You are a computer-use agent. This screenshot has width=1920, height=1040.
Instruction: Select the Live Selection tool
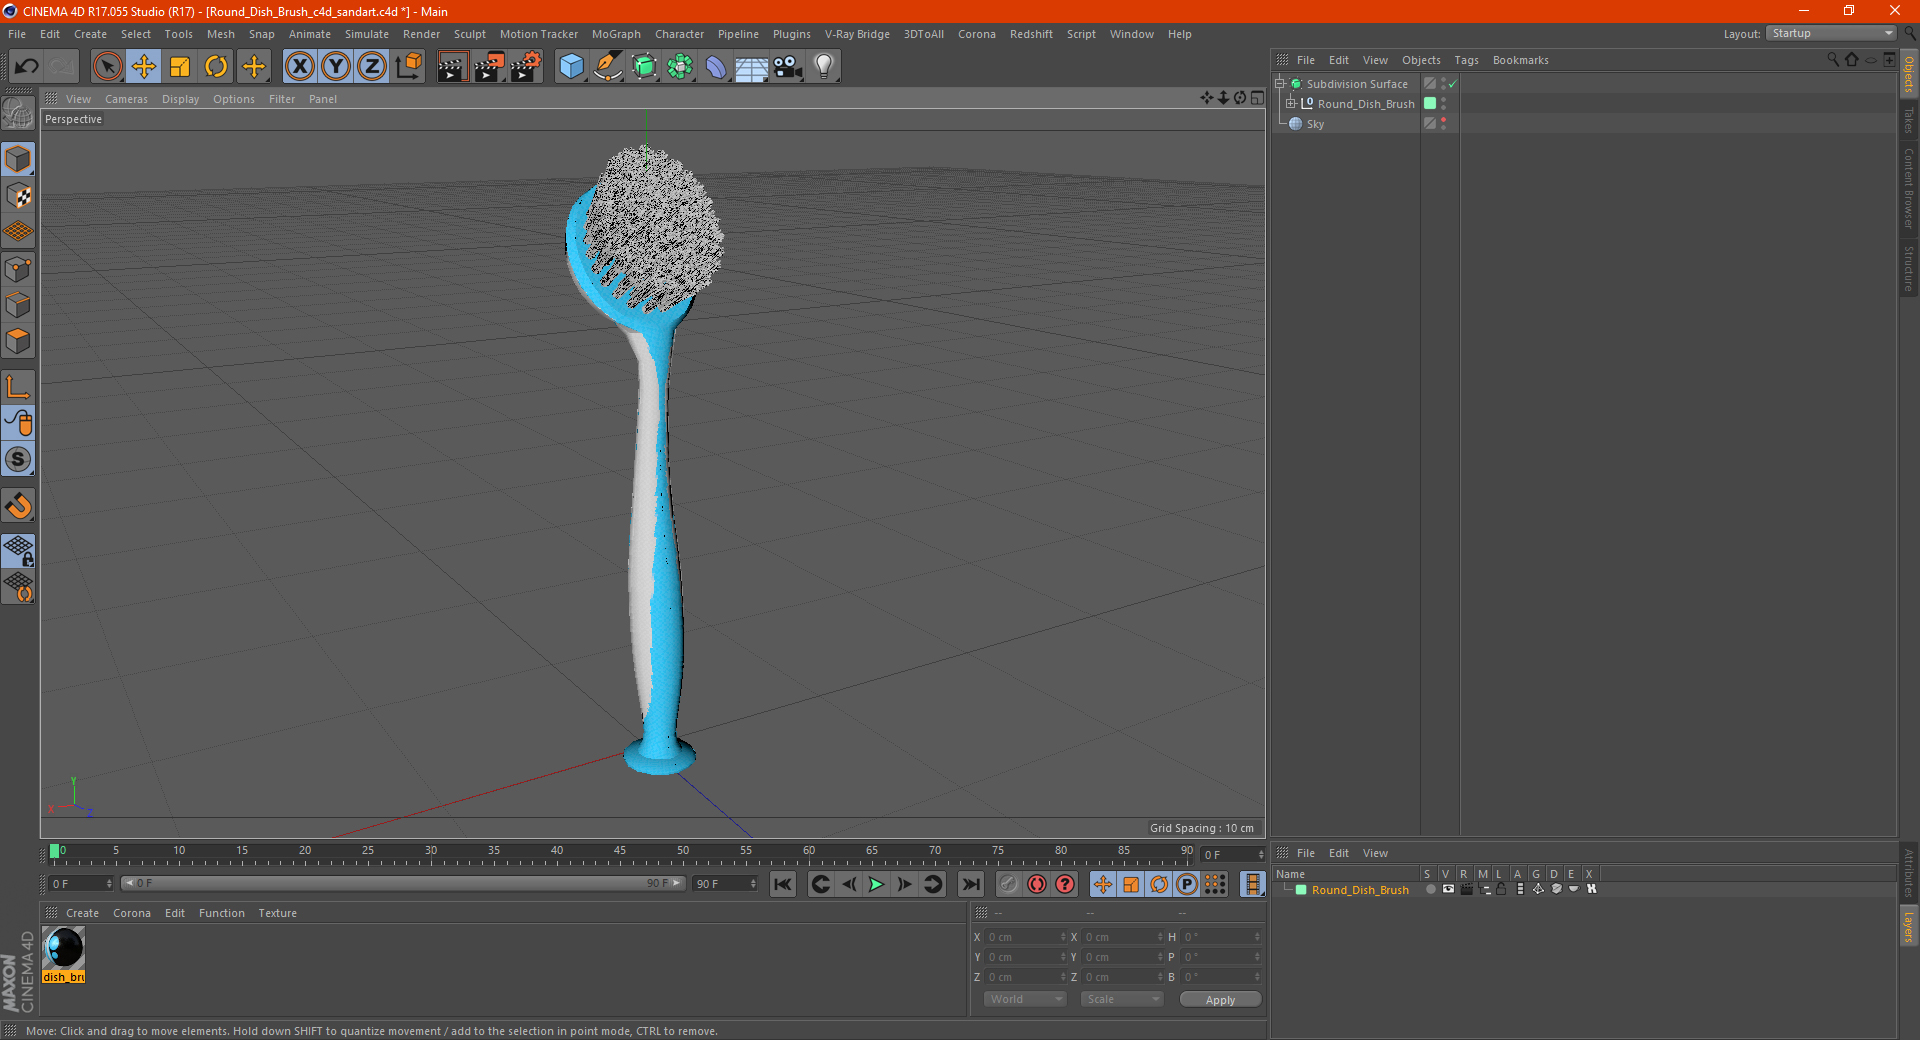click(x=107, y=67)
